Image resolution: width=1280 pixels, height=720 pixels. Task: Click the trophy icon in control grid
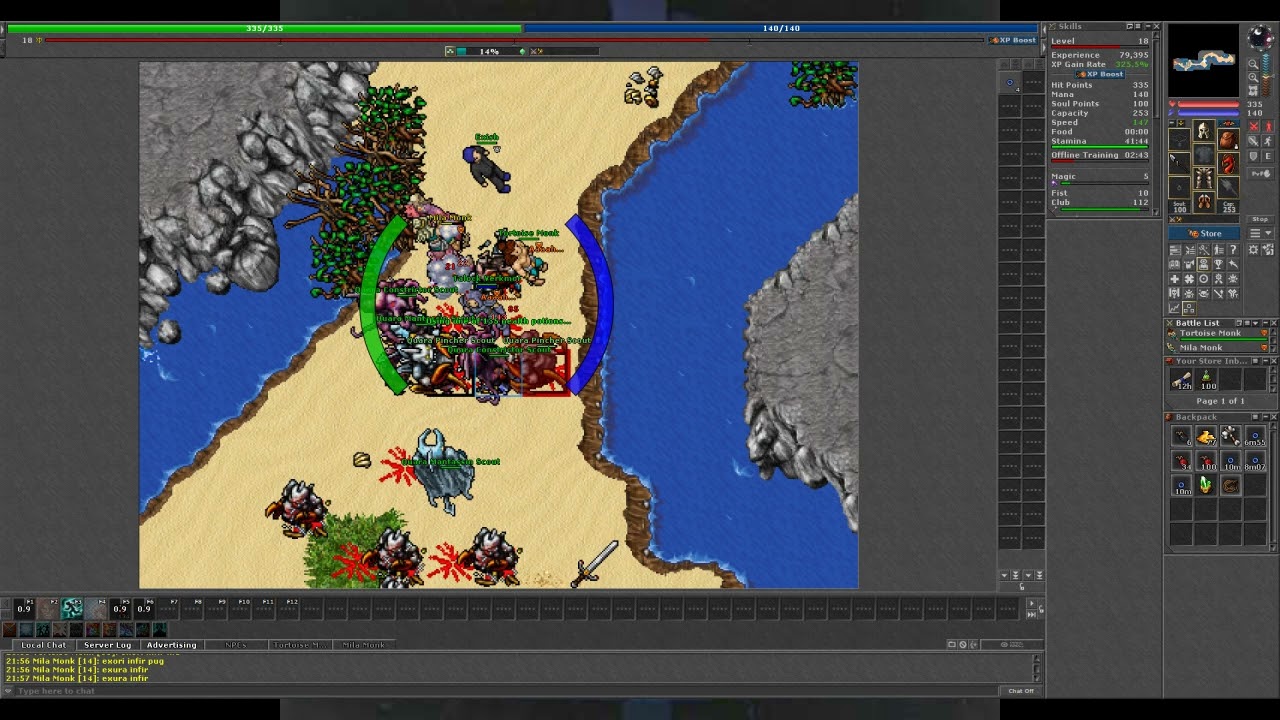coord(1218,264)
